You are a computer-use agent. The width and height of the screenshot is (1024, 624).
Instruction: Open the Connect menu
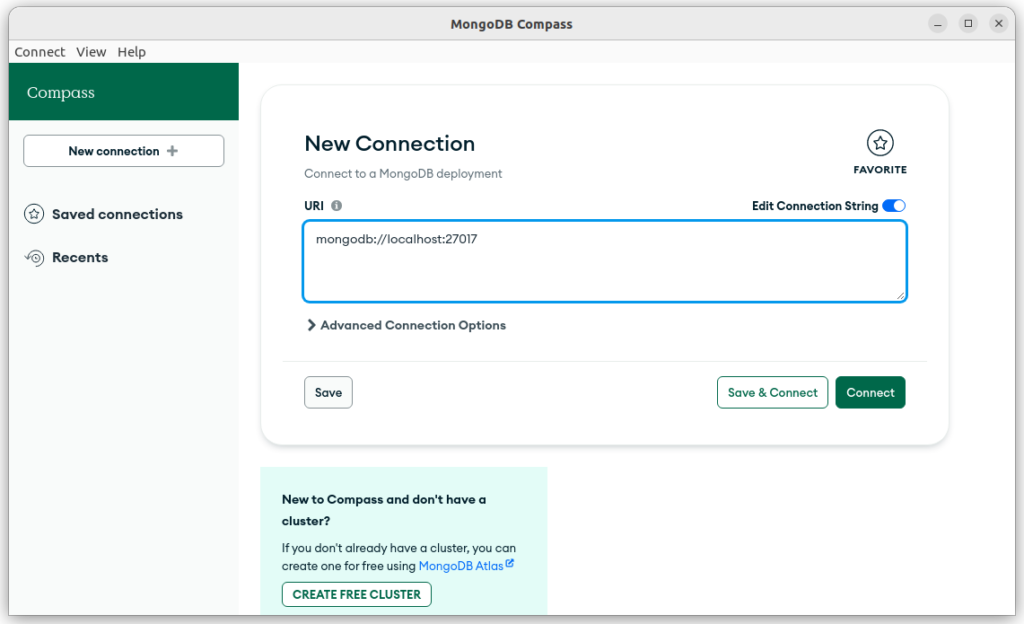40,52
